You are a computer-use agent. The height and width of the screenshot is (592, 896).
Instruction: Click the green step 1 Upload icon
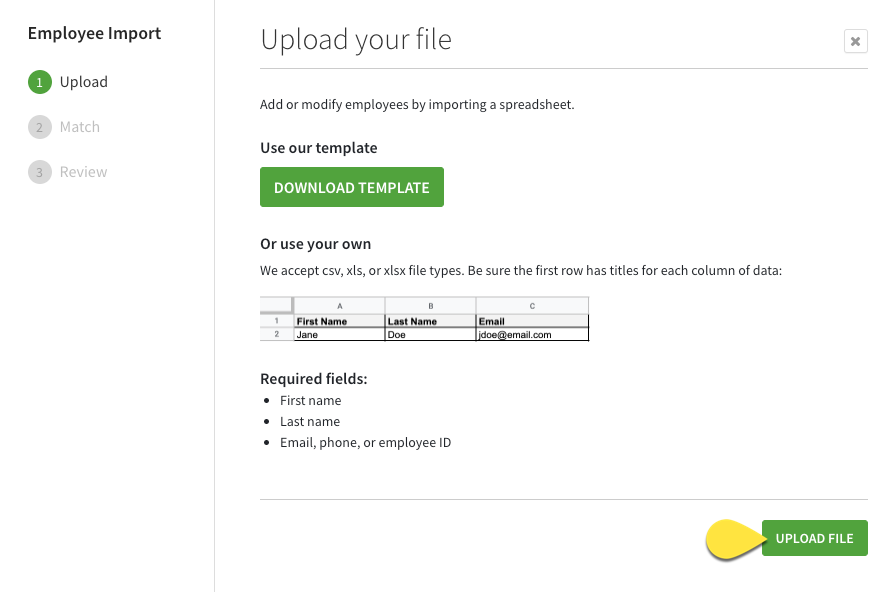click(40, 82)
